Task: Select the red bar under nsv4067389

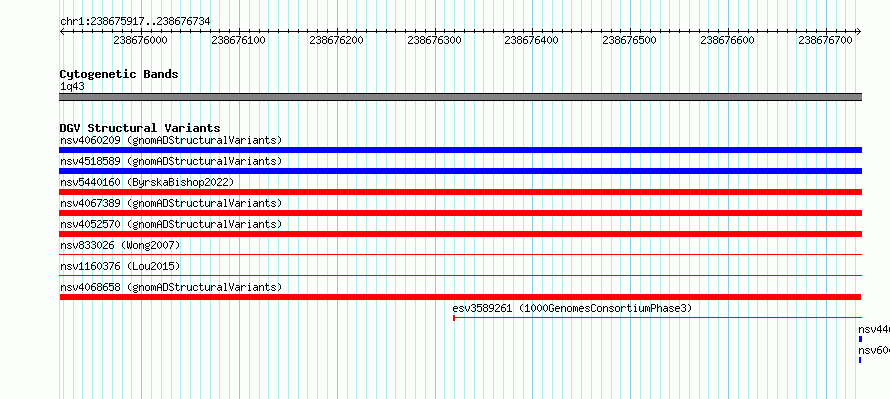Action: [x=460, y=213]
